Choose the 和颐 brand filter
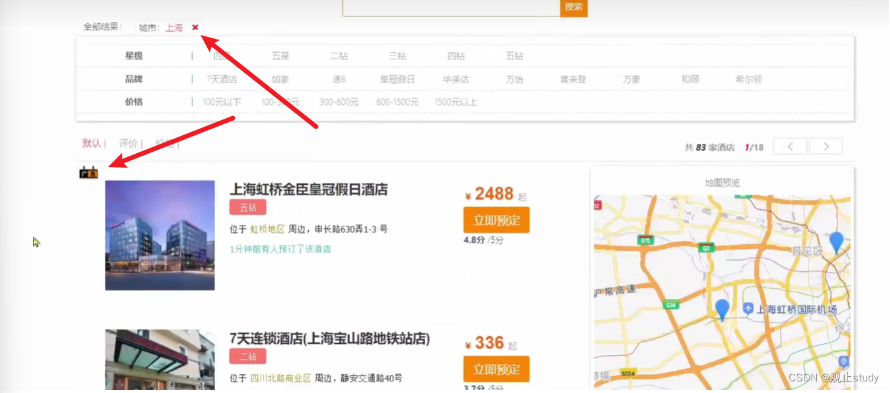The height and width of the screenshot is (393, 890). pos(690,80)
